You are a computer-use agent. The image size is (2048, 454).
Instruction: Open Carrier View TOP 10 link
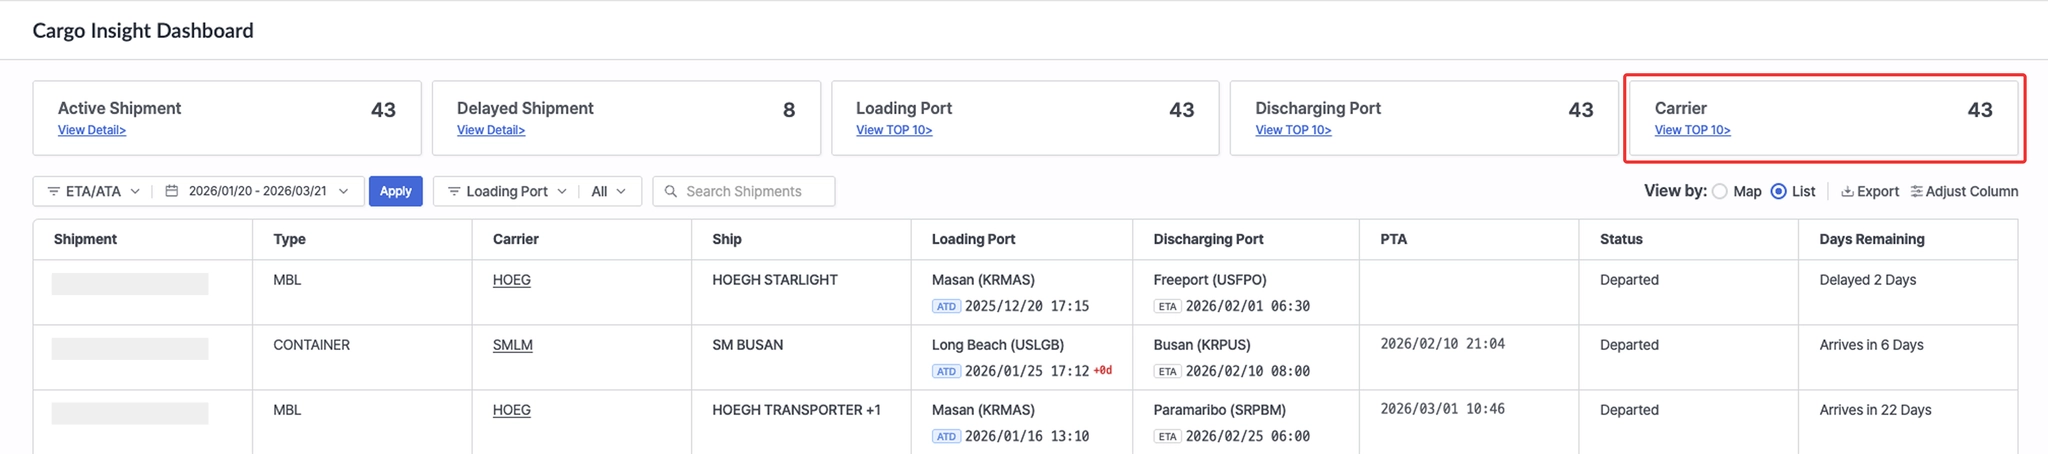[x=1692, y=130]
